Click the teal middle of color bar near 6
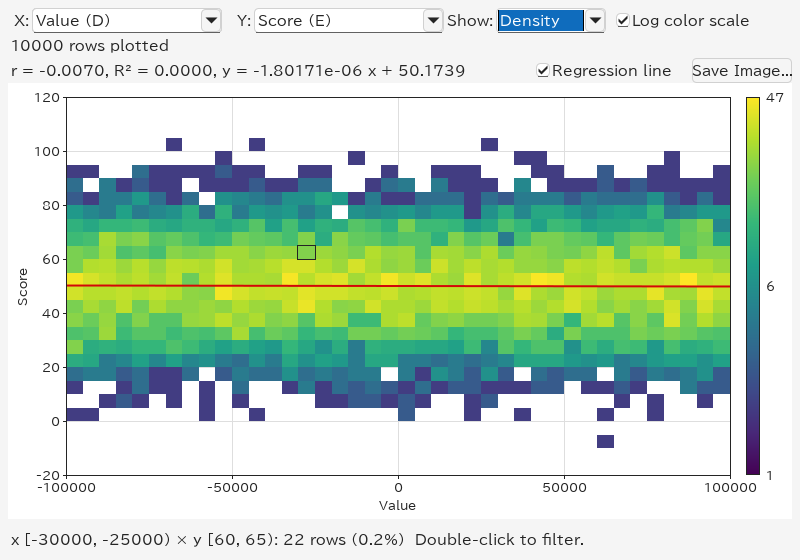This screenshot has height=560, width=800. point(753,287)
